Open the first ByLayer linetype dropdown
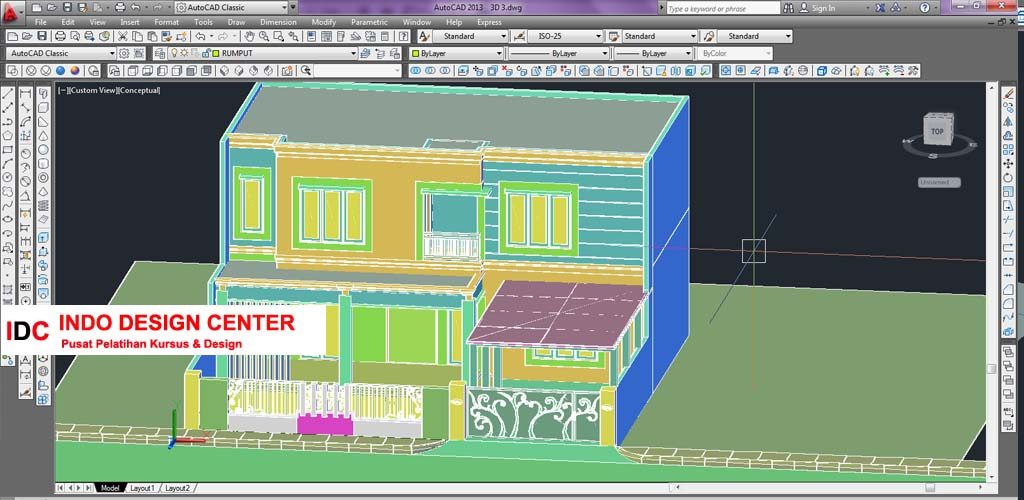This screenshot has height=500, width=1024. point(604,54)
